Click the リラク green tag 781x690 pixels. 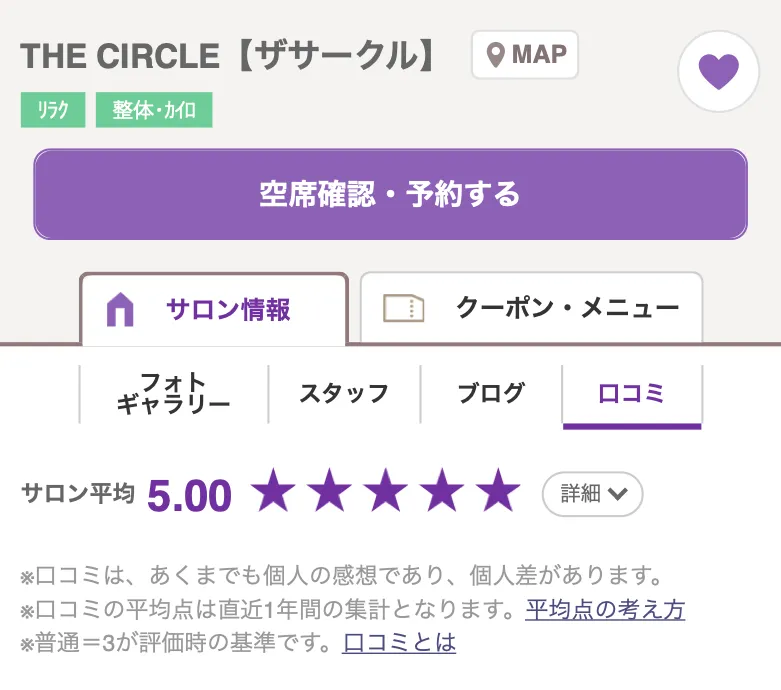click(x=53, y=110)
